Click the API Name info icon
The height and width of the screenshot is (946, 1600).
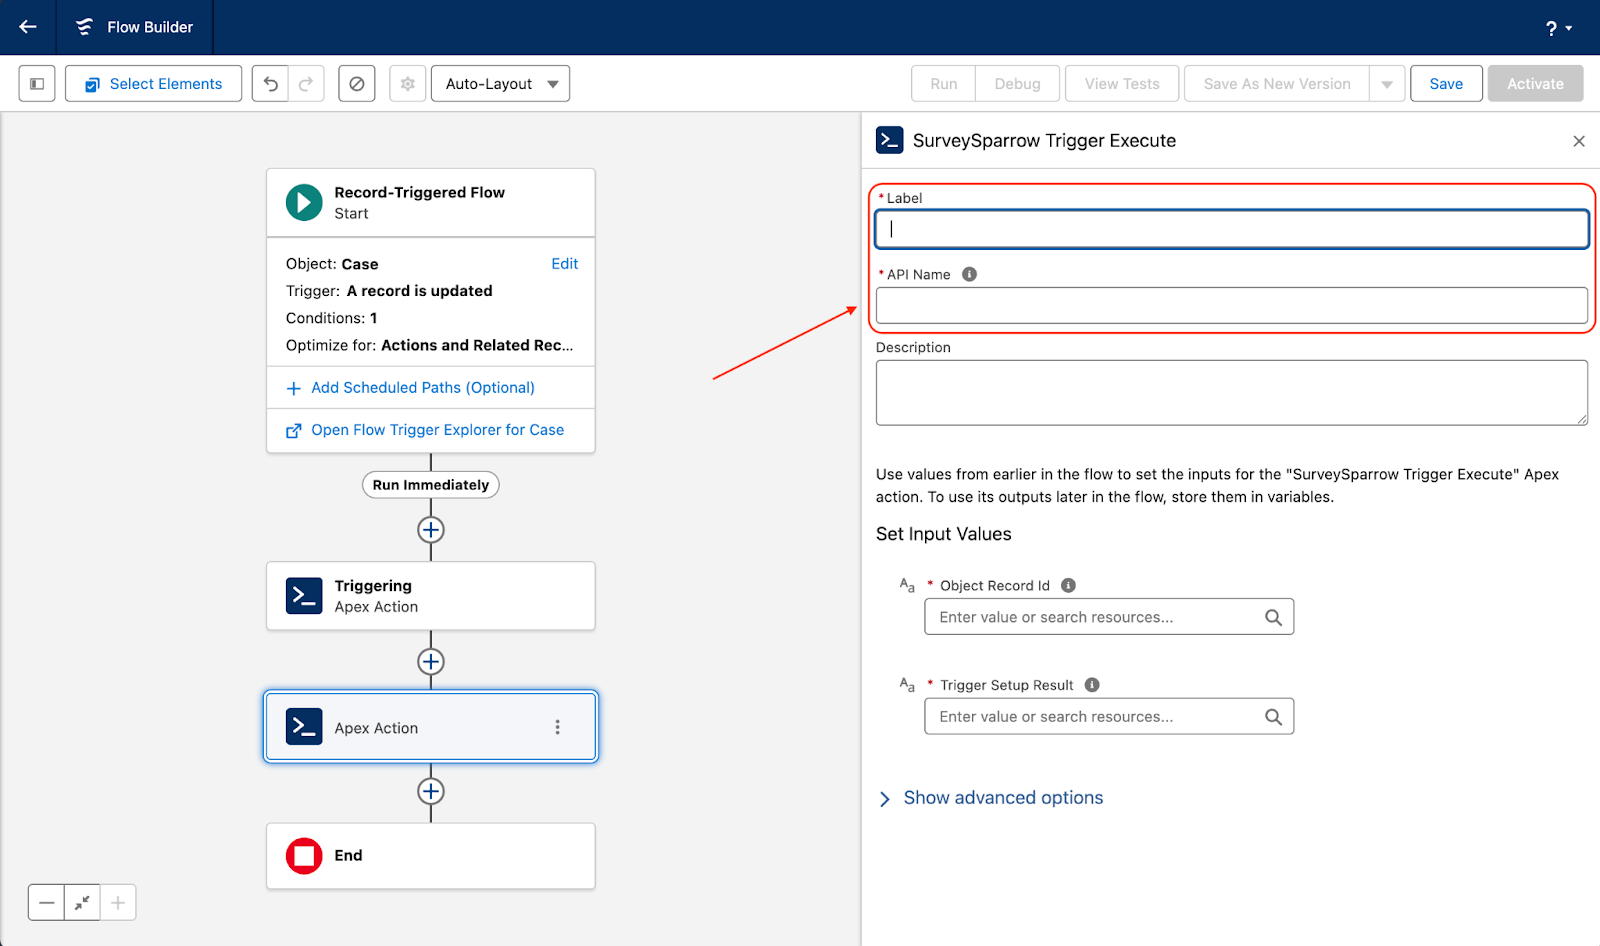coord(969,274)
